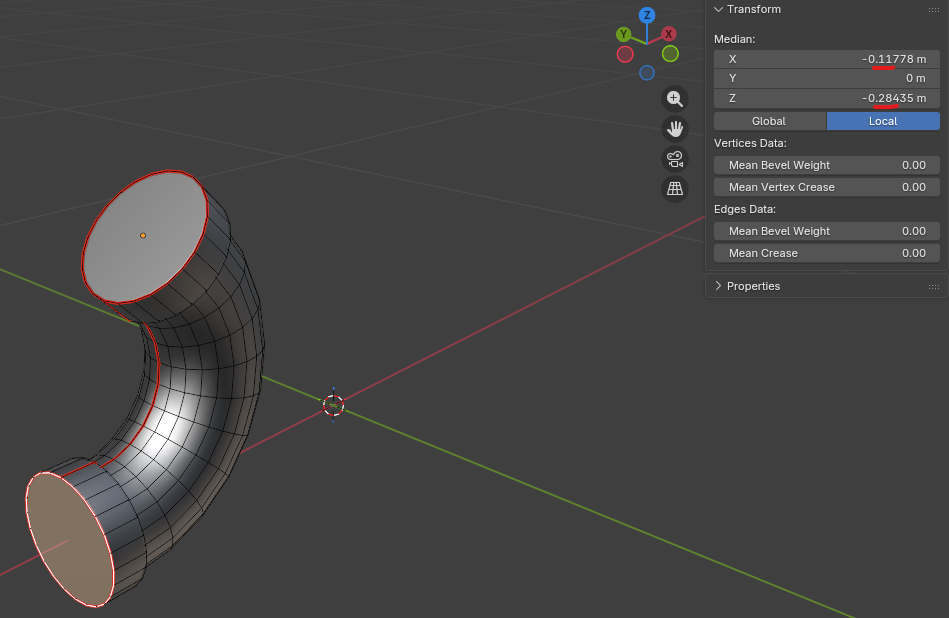Toggle the camera view icon
Screen dimensions: 949x618
(675, 158)
